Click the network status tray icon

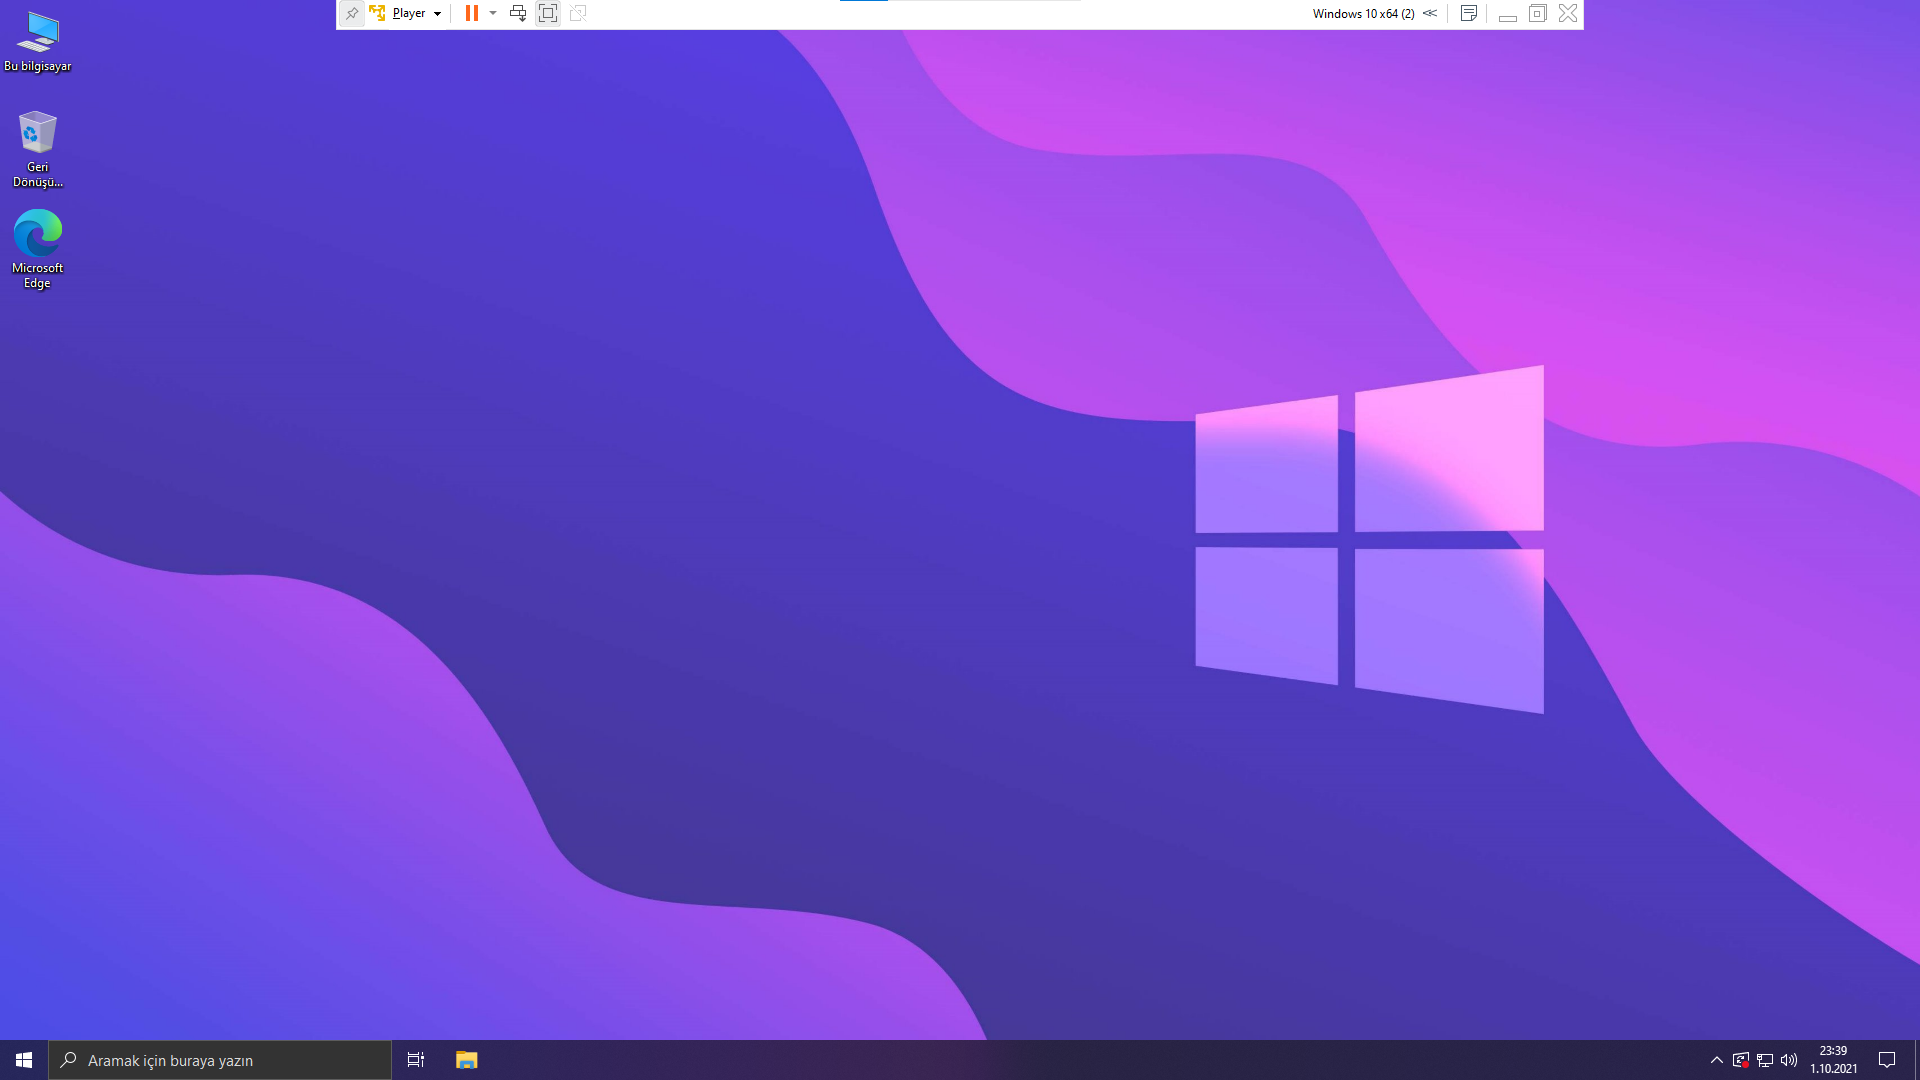point(1765,1060)
